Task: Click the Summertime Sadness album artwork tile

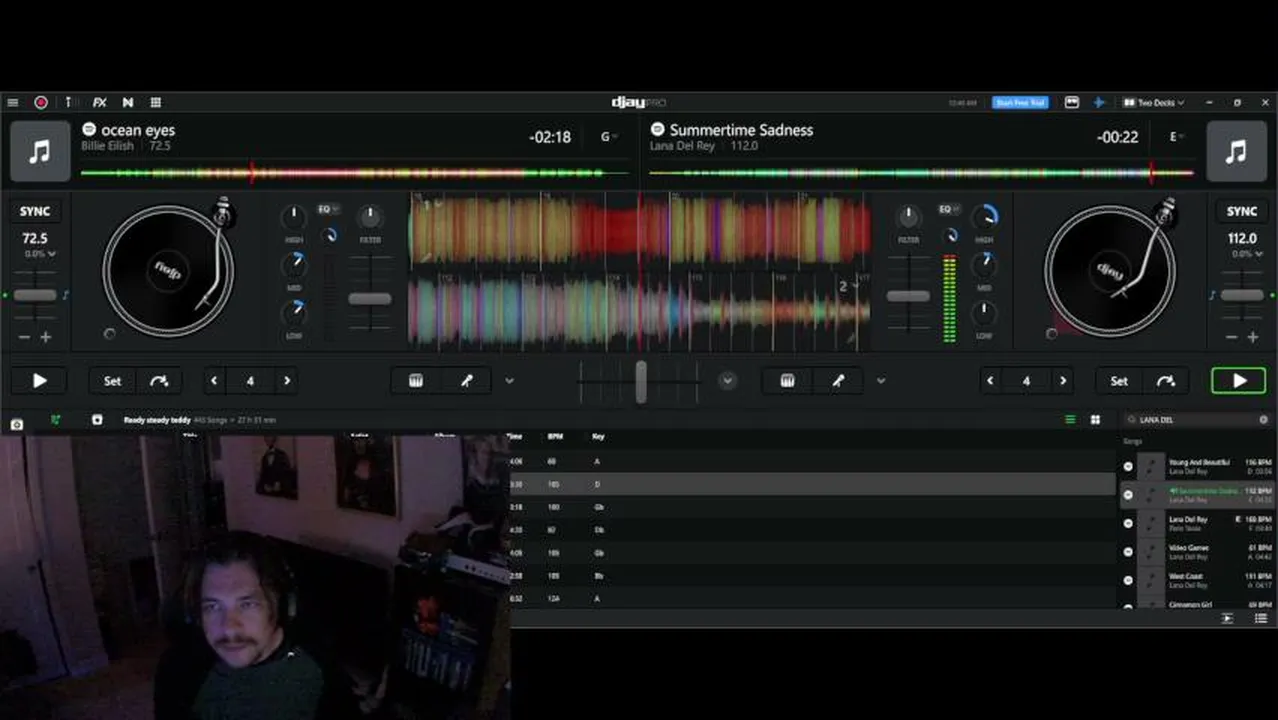Action: coord(1237,151)
